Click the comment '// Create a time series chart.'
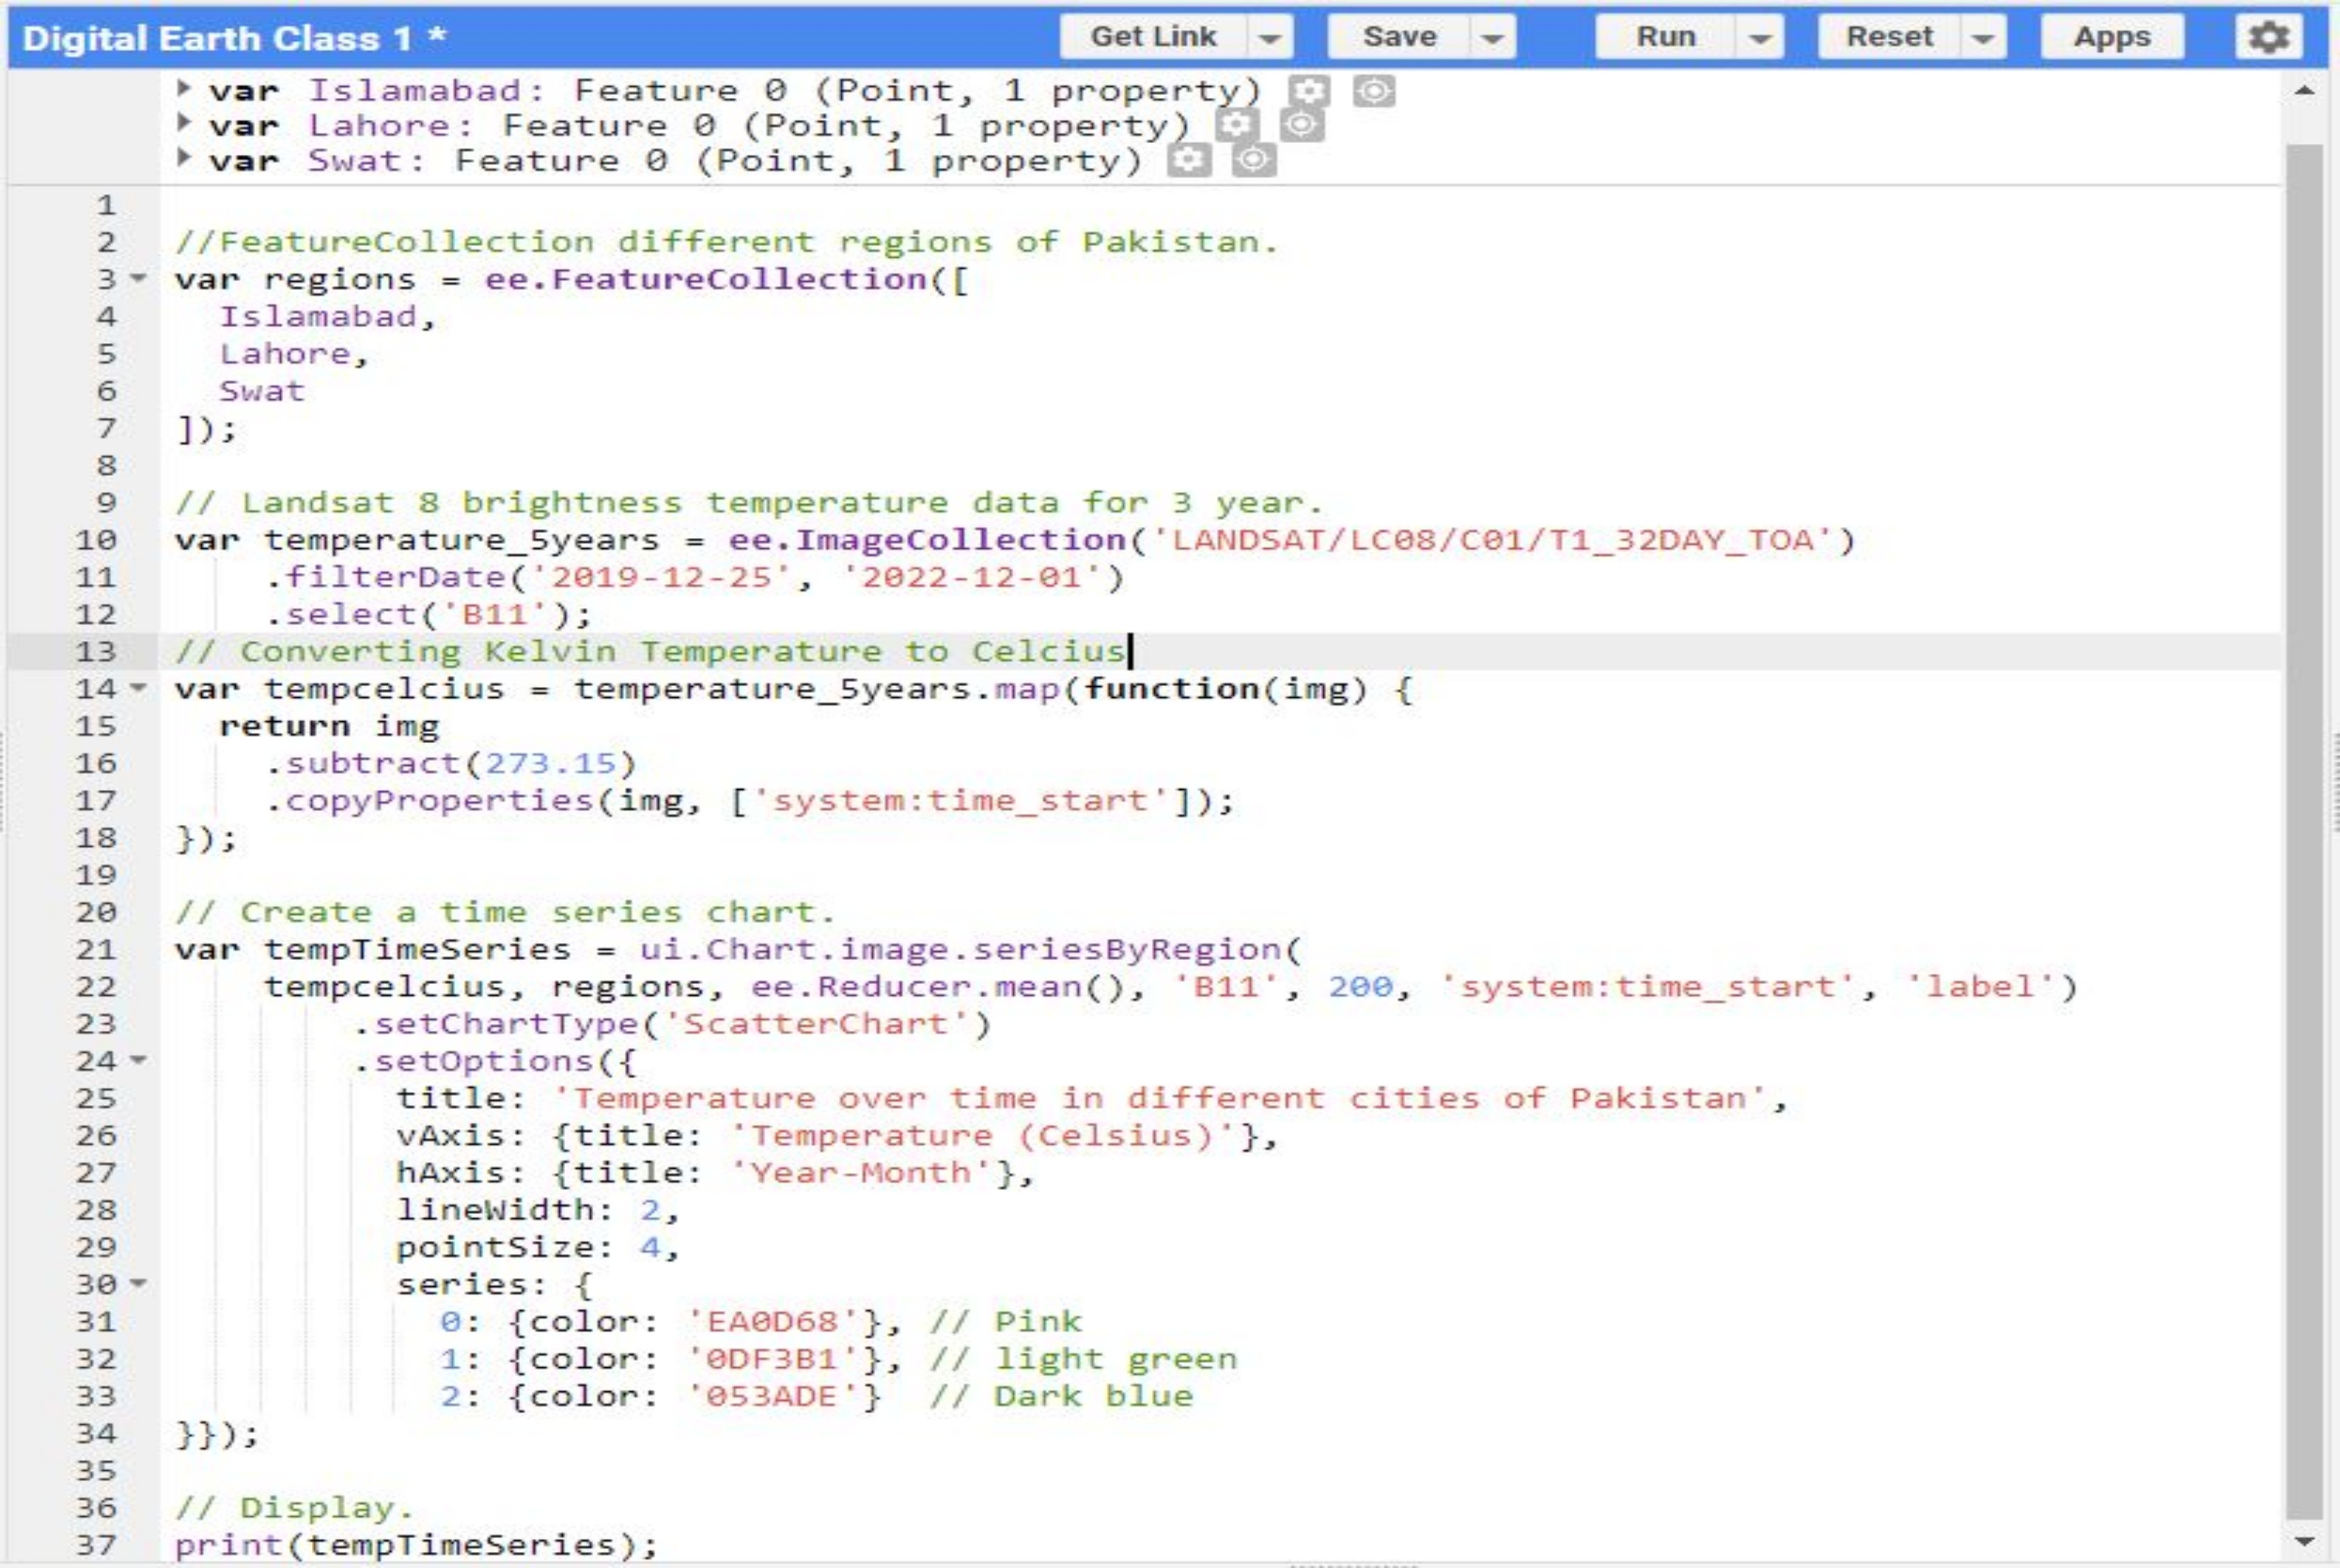The height and width of the screenshot is (1568, 2340). tap(505, 912)
